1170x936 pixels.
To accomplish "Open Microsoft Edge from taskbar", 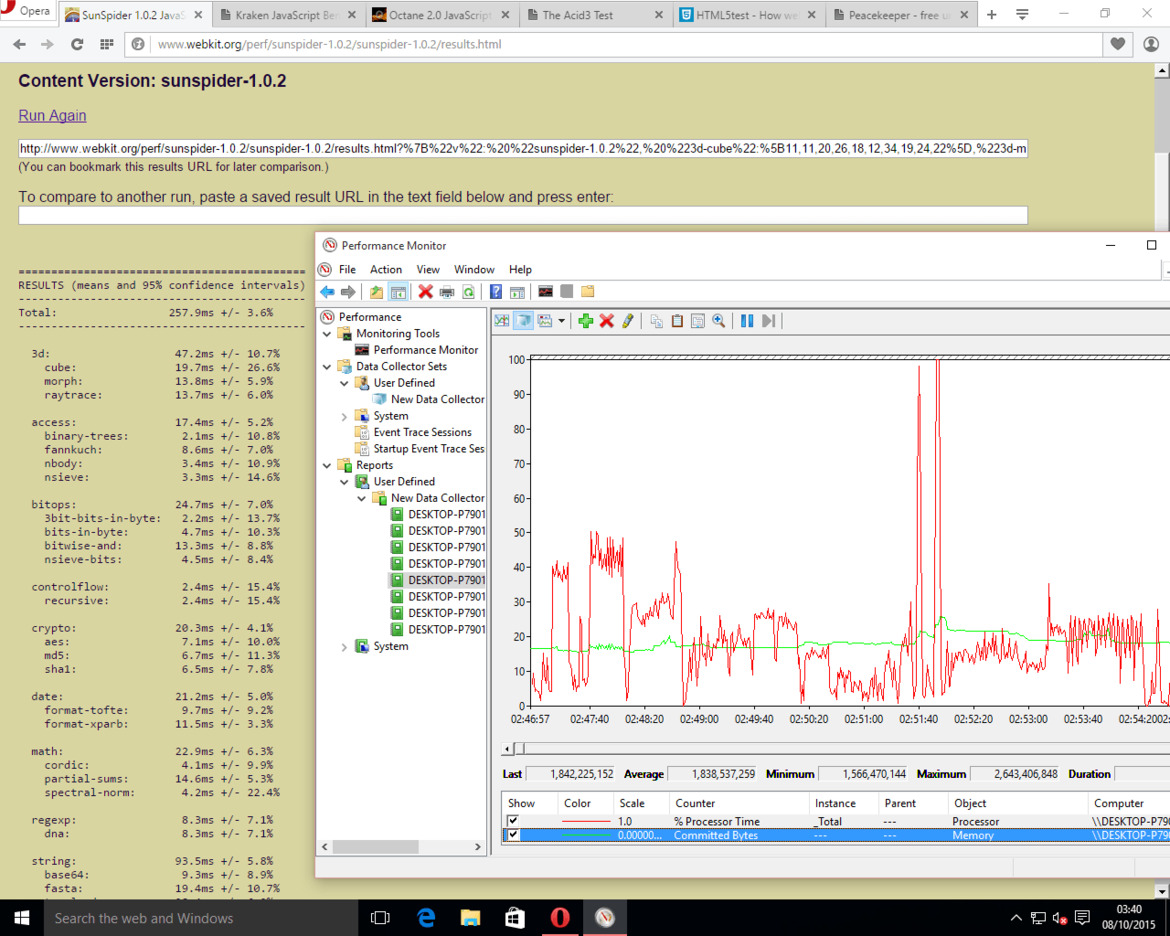I will 426,918.
